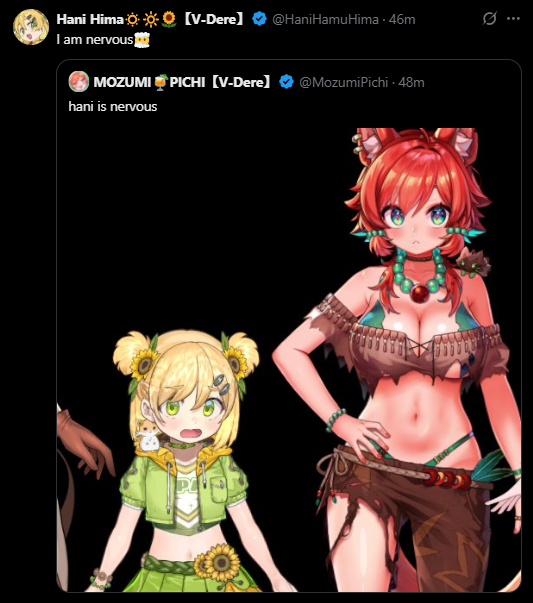The width and height of the screenshot is (533, 603).
Task: Click the sunflower emoji in Hani's name
Action: pyautogui.click(x=168, y=19)
